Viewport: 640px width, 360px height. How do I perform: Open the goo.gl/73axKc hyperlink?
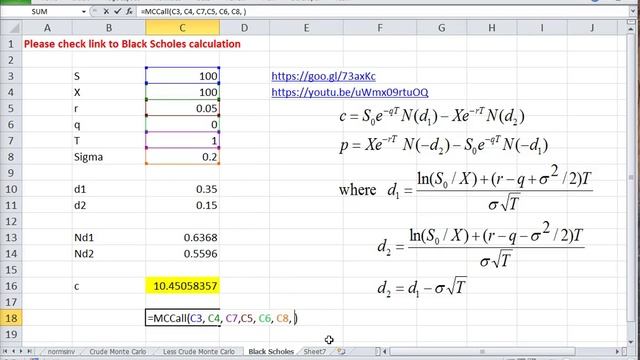click(x=323, y=76)
